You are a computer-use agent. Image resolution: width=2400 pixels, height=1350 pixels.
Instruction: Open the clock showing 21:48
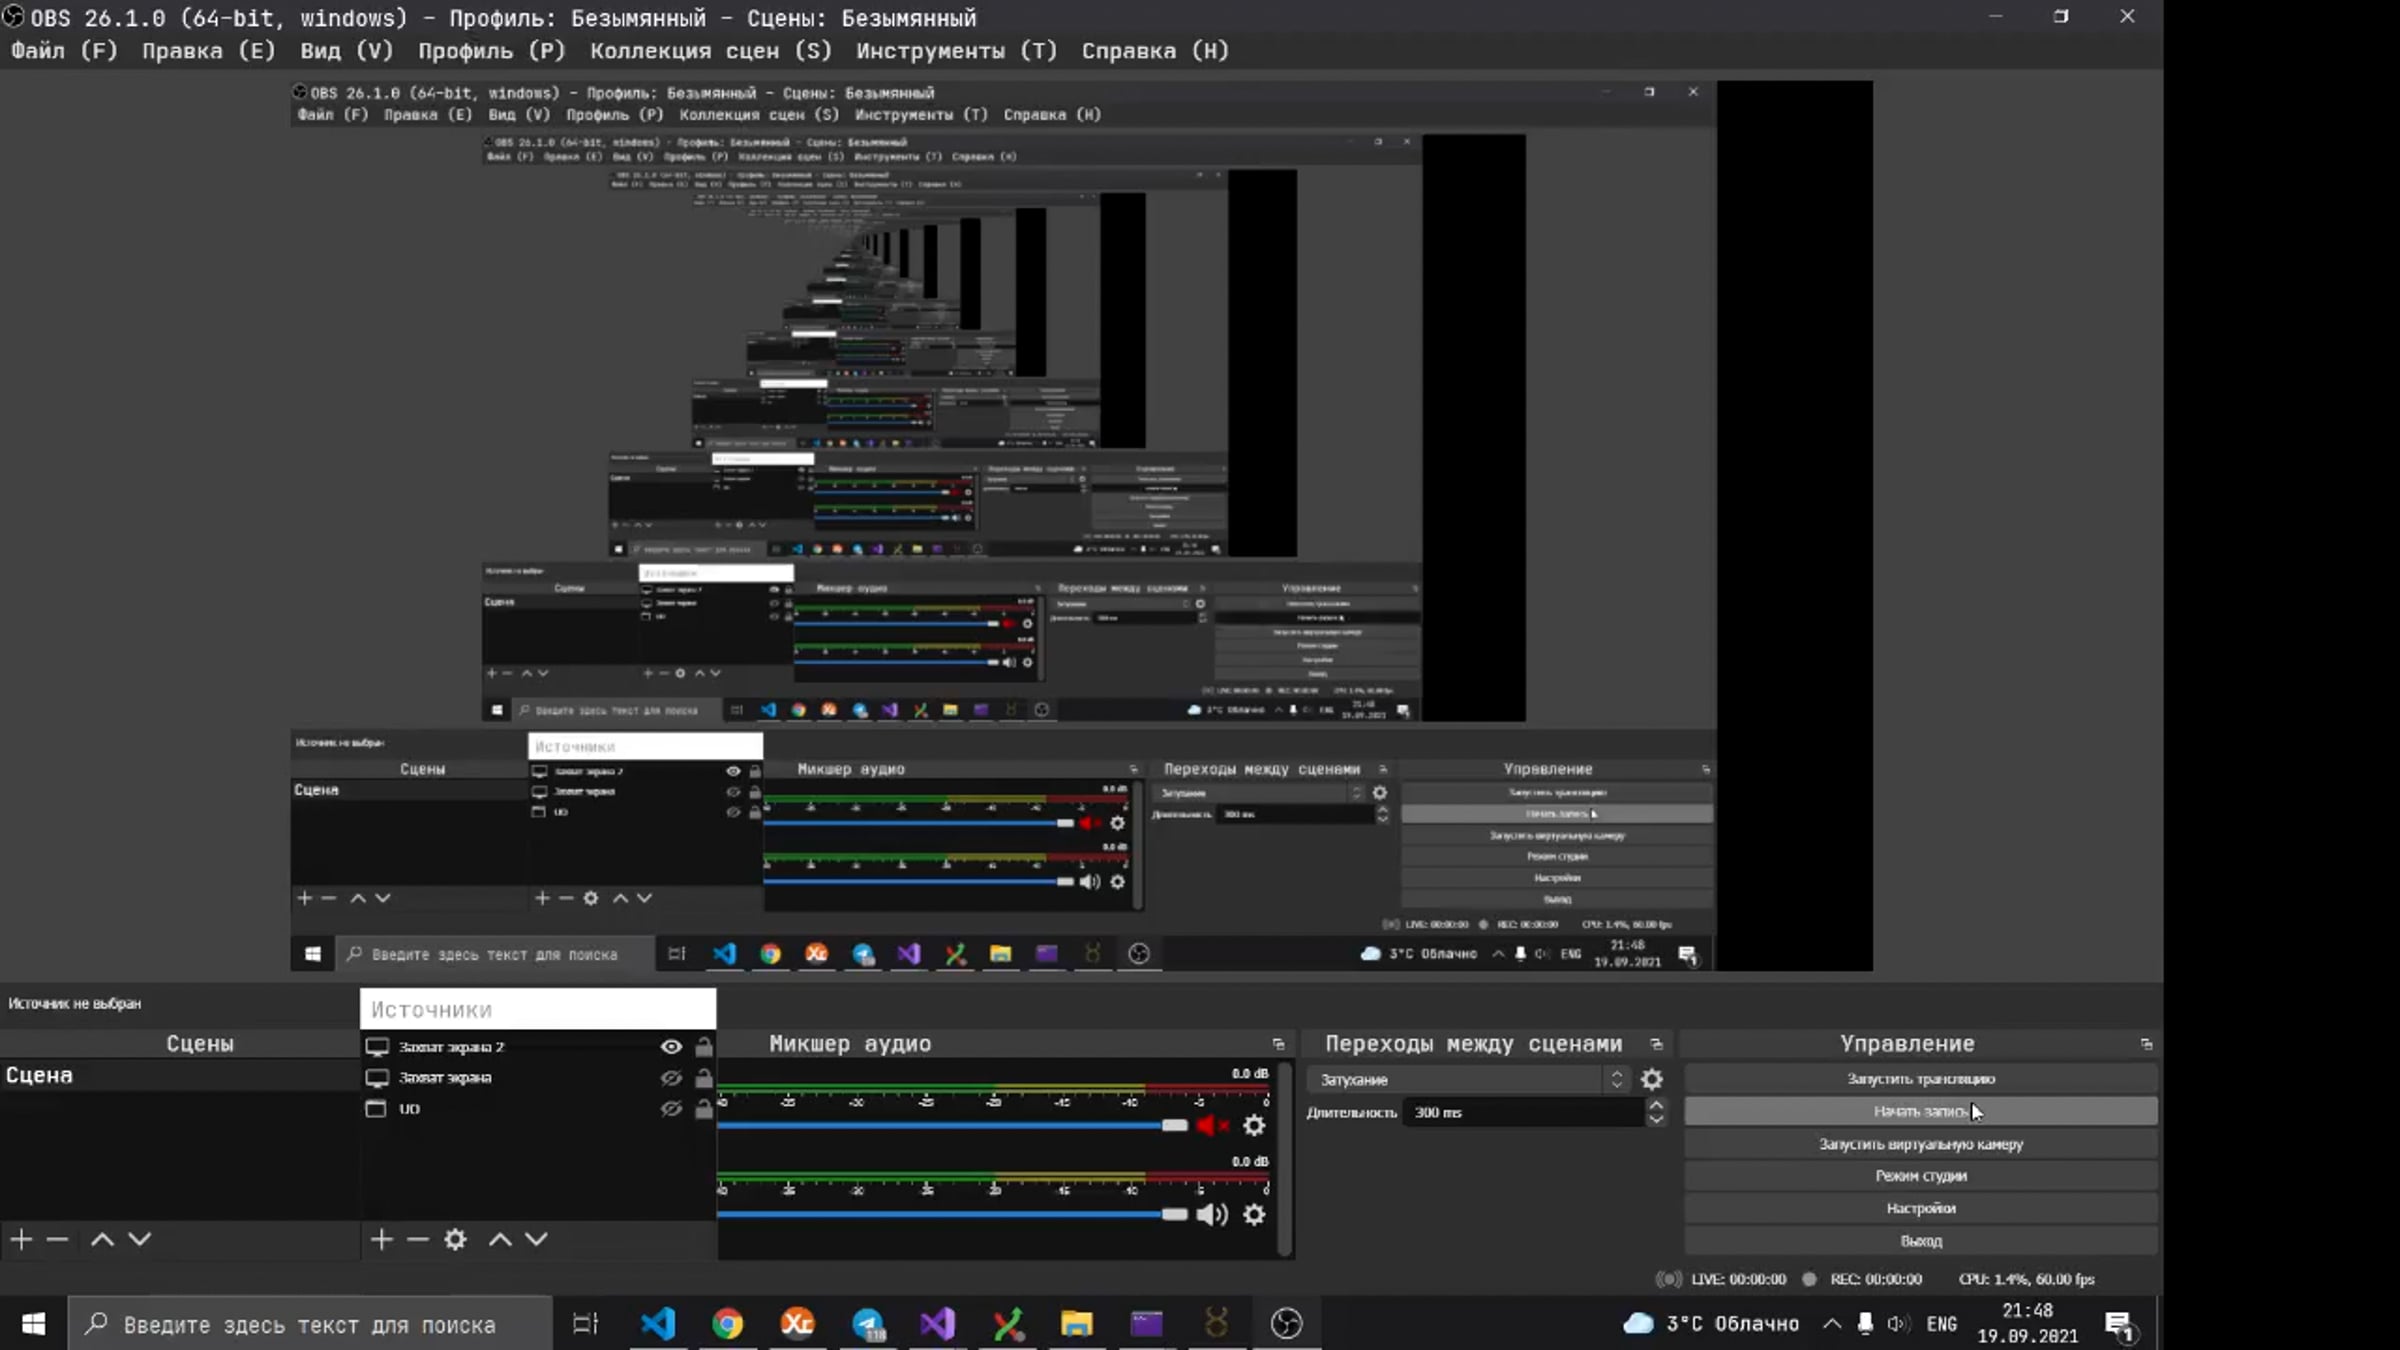coord(2027,1324)
